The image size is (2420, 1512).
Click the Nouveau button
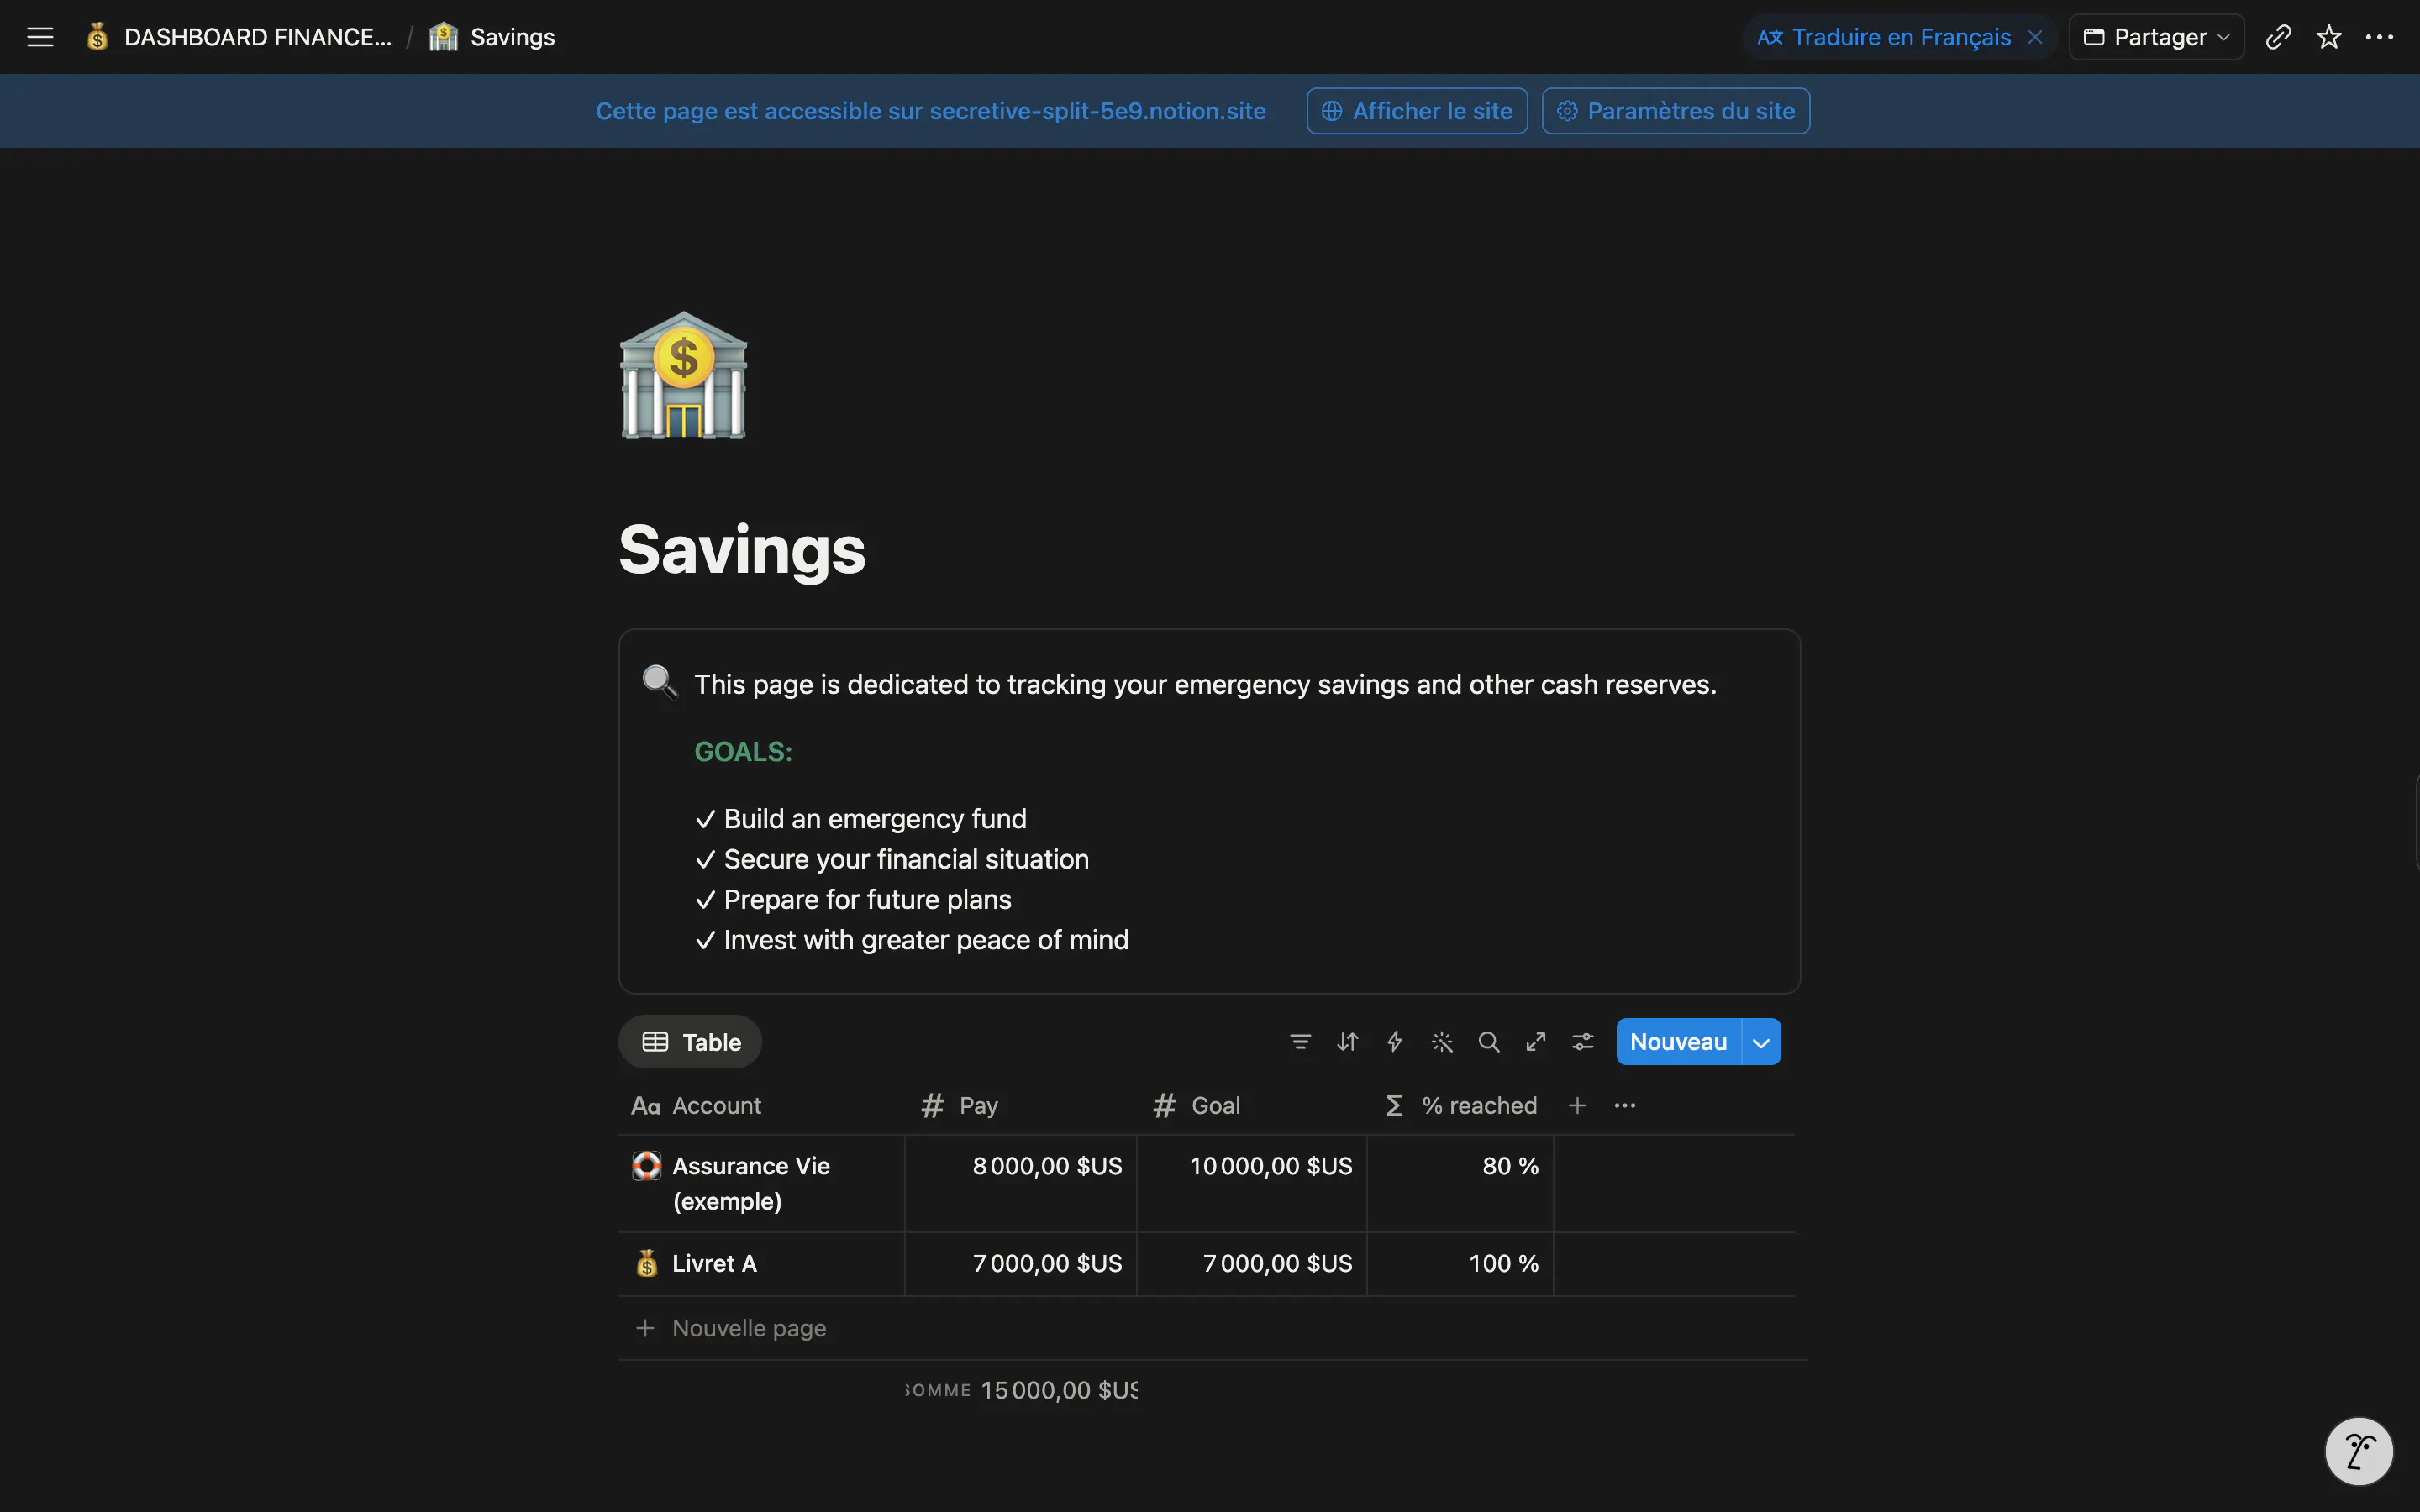point(1678,1042)
